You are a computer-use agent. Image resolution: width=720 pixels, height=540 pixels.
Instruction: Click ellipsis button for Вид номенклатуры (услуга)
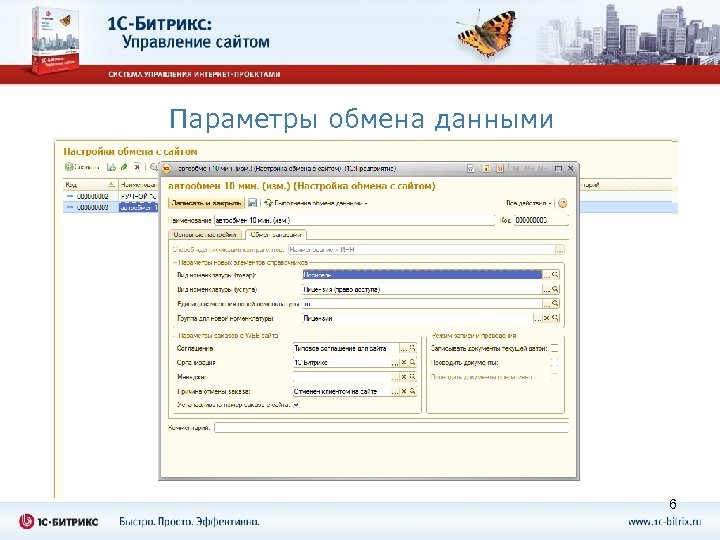pyautogui.click(x=546, y=289)
